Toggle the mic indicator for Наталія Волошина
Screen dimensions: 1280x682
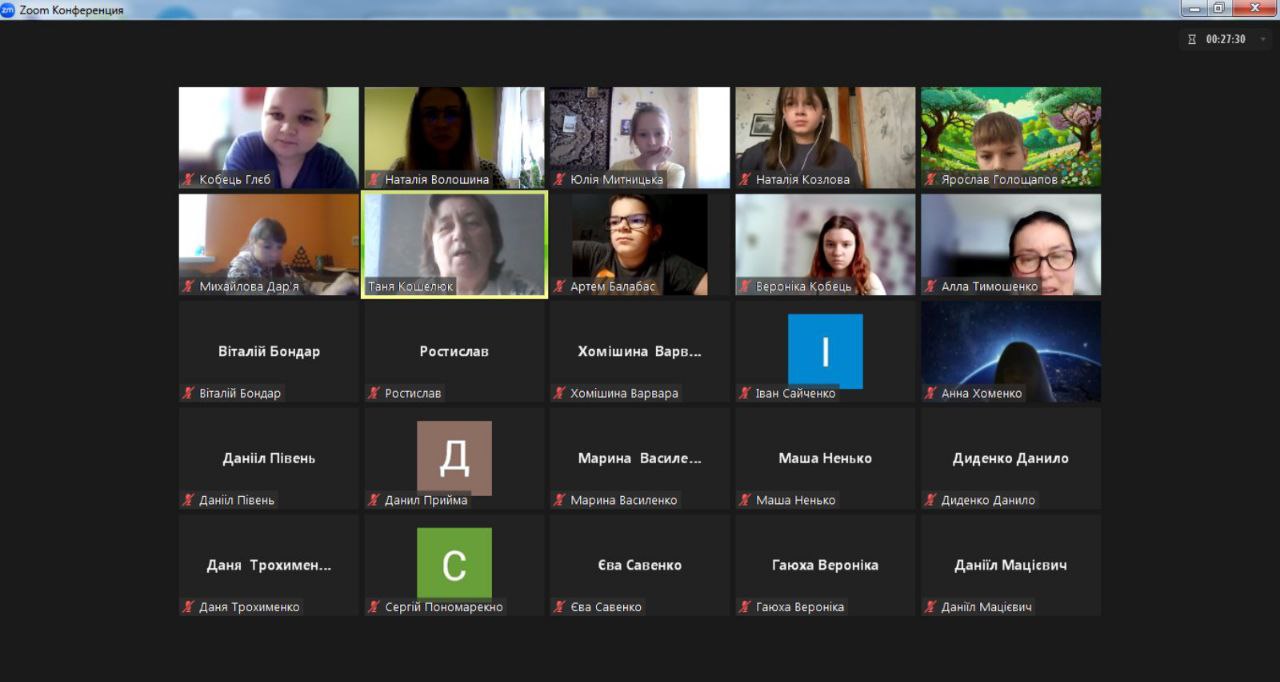(x=374, y=180)
